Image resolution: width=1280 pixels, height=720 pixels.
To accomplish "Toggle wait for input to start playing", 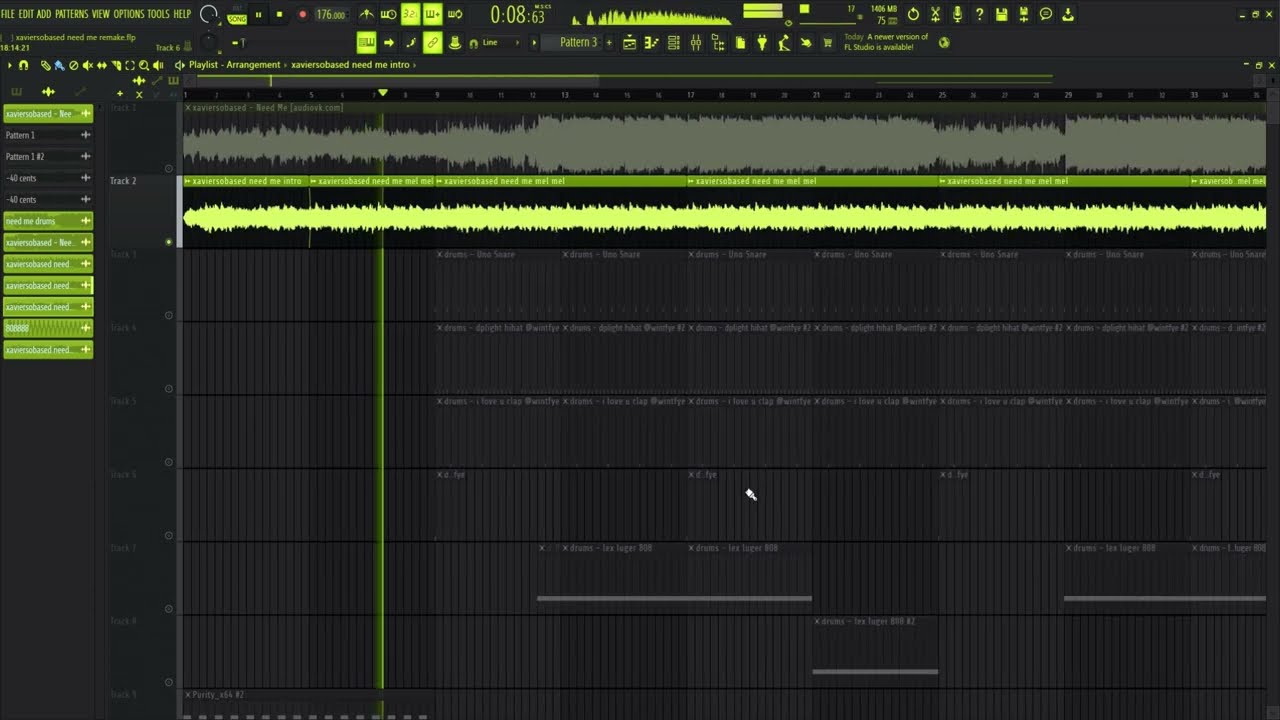I will click(x=388, y=15).
